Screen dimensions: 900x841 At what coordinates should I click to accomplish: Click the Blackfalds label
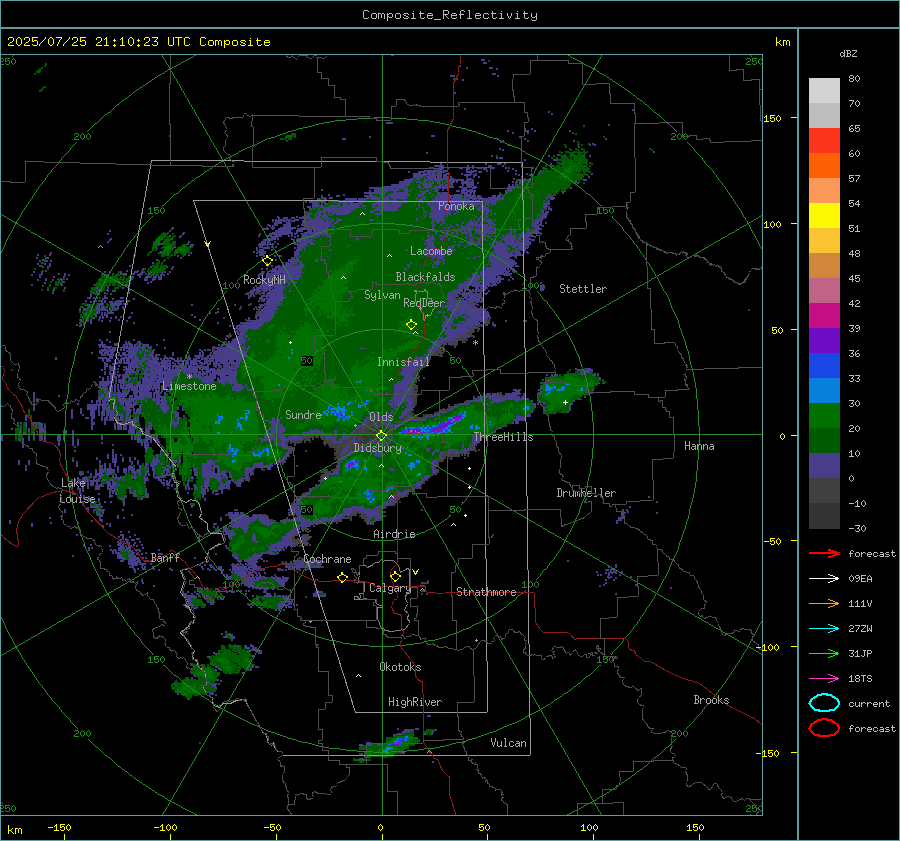coord(425,277)
